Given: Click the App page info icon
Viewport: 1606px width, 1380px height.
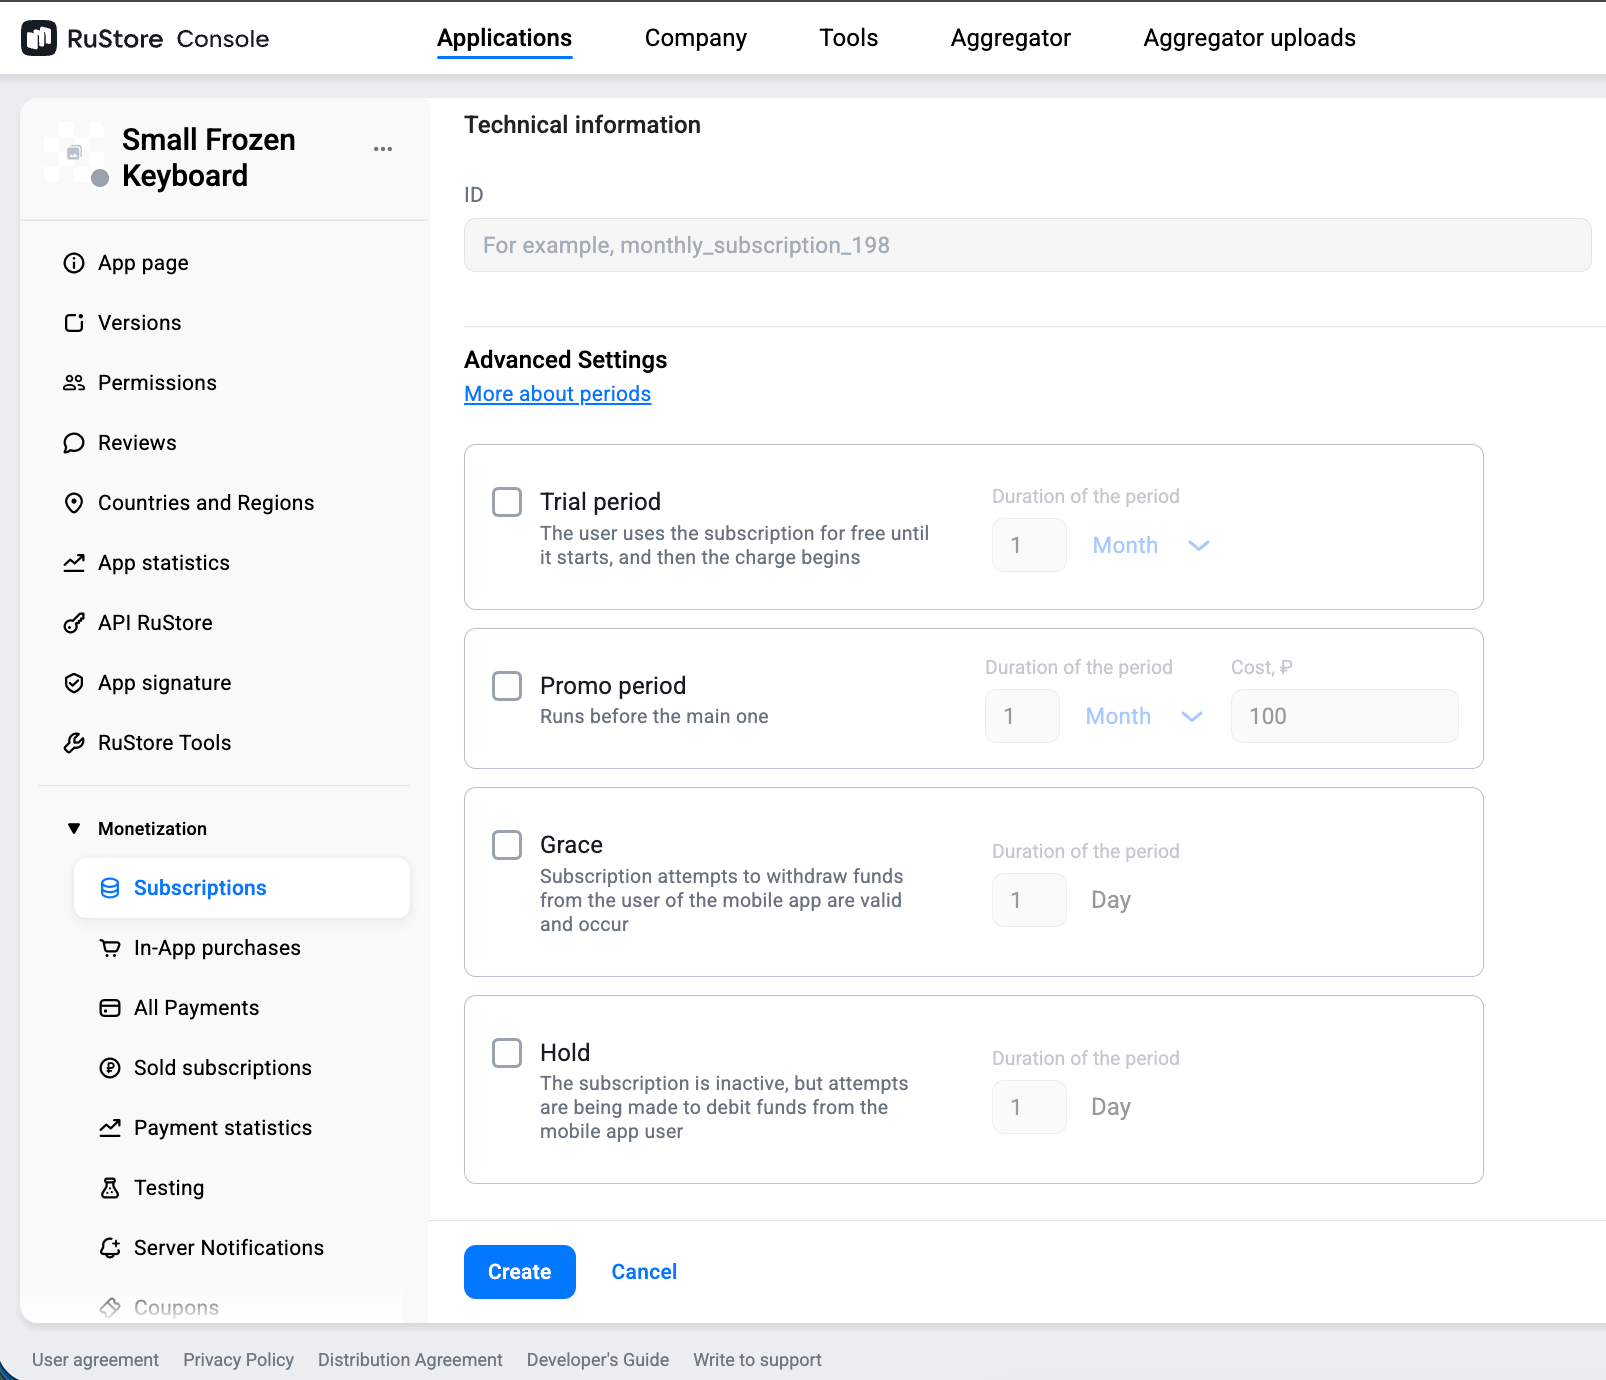Looking at the screenshot, I should (x=74, y=263).
